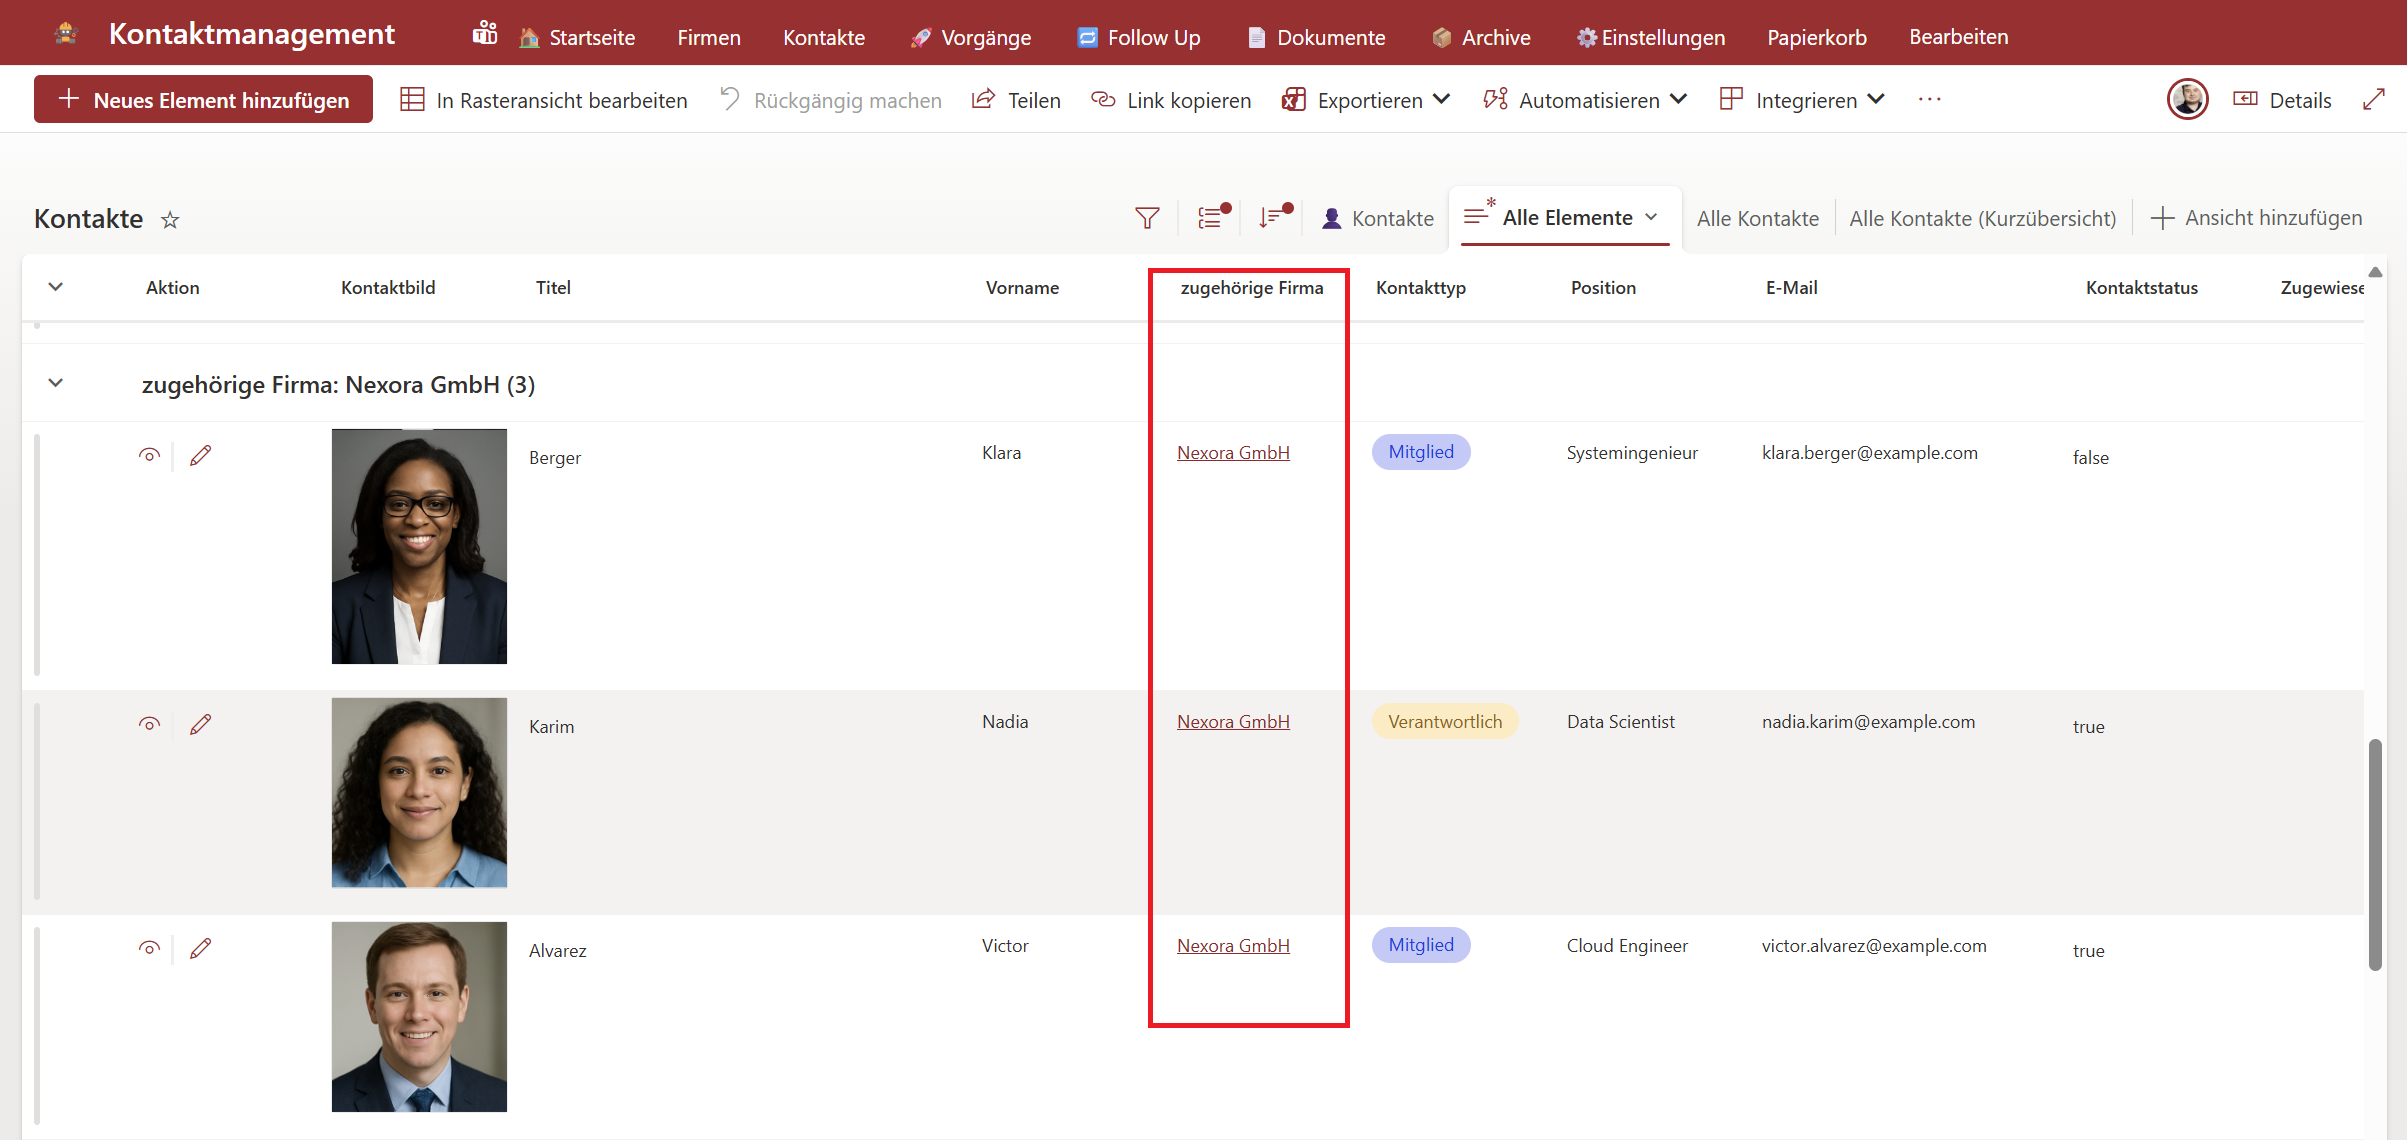Image resolution: width=2407 pixels, height=1140 pixels.
Task: Open Nexora GmbH link in Karim row
Action: tap(1233, 722)
